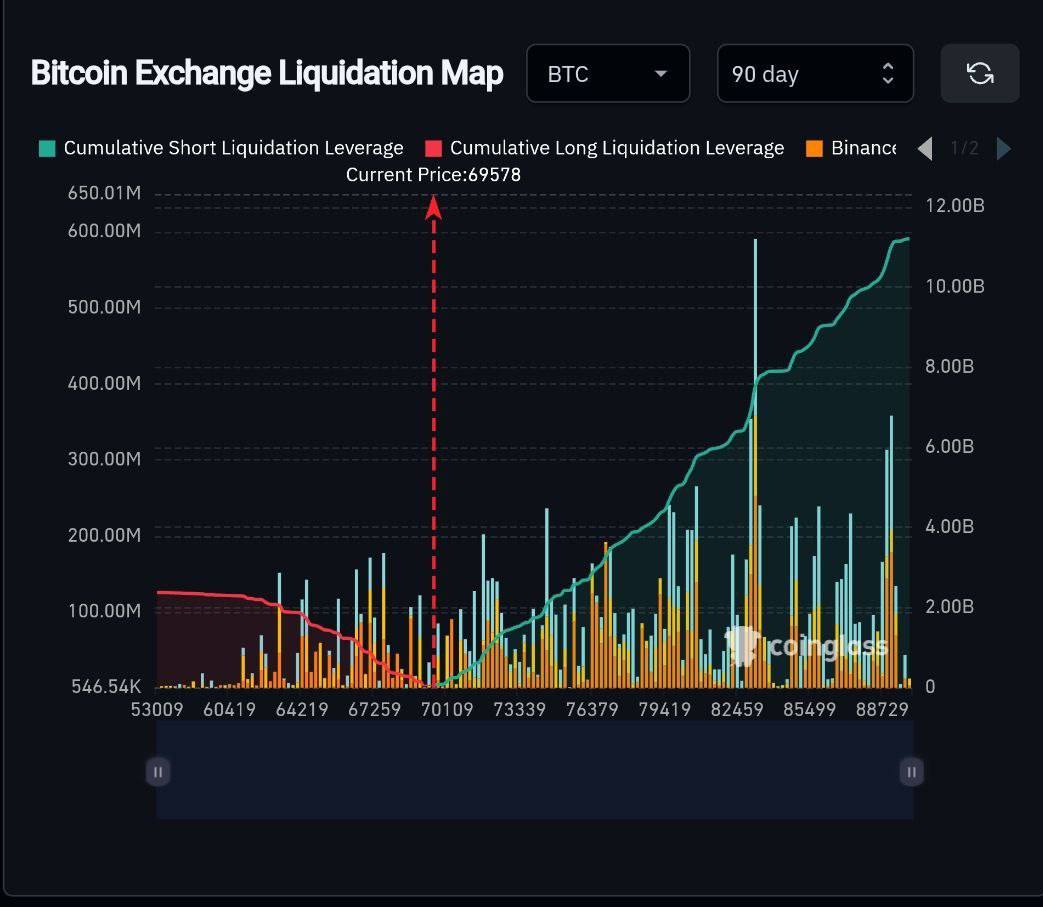Go to previous legend page arrow

925,149
